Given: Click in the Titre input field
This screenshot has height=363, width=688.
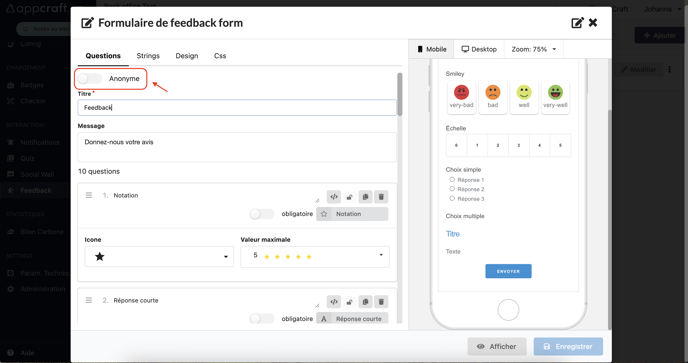Looking at the screenshot, I should 237,108.
